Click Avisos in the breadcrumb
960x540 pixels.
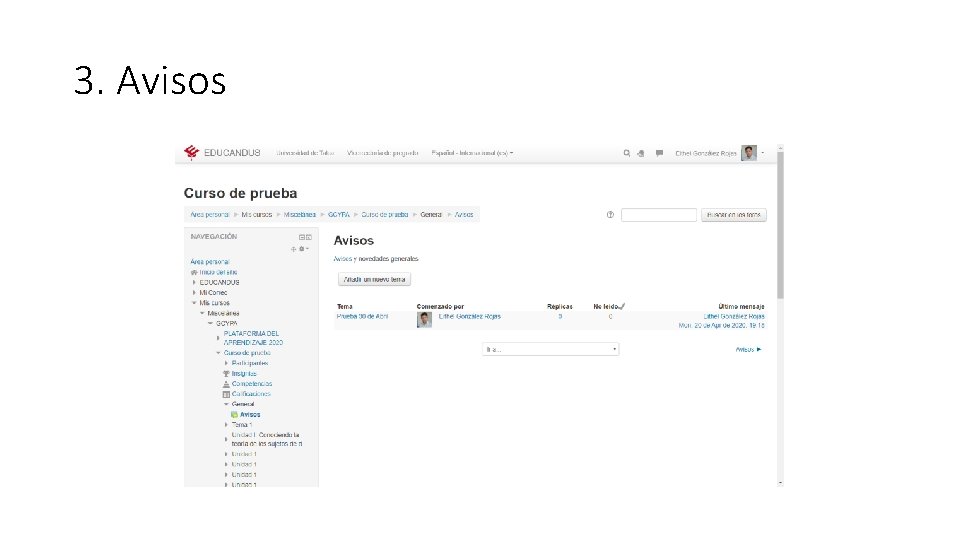(x=463, y=215)
